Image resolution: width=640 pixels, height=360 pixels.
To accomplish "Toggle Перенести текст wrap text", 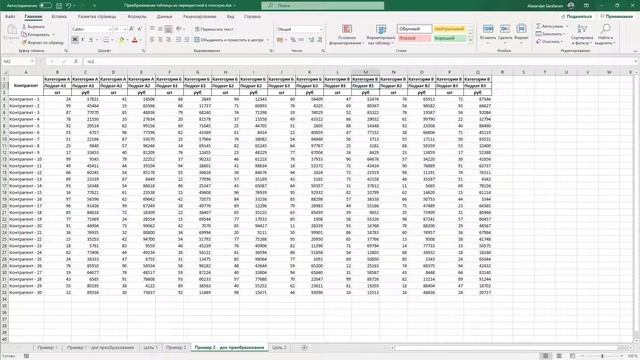I will 214,29.
